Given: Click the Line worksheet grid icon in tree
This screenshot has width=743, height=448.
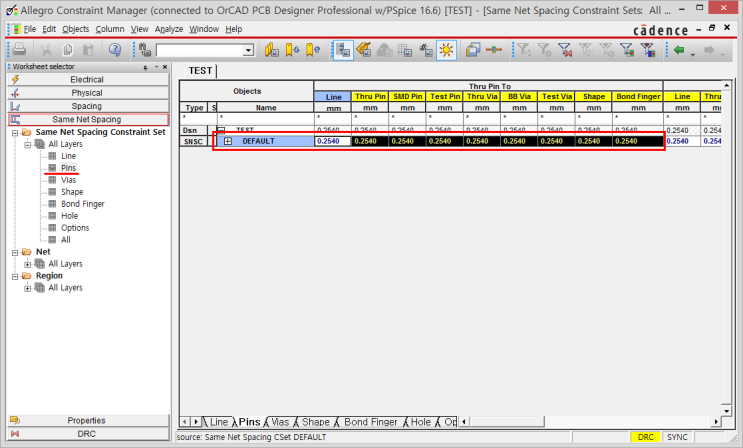Looking at the screenshot, I should 52,156.
